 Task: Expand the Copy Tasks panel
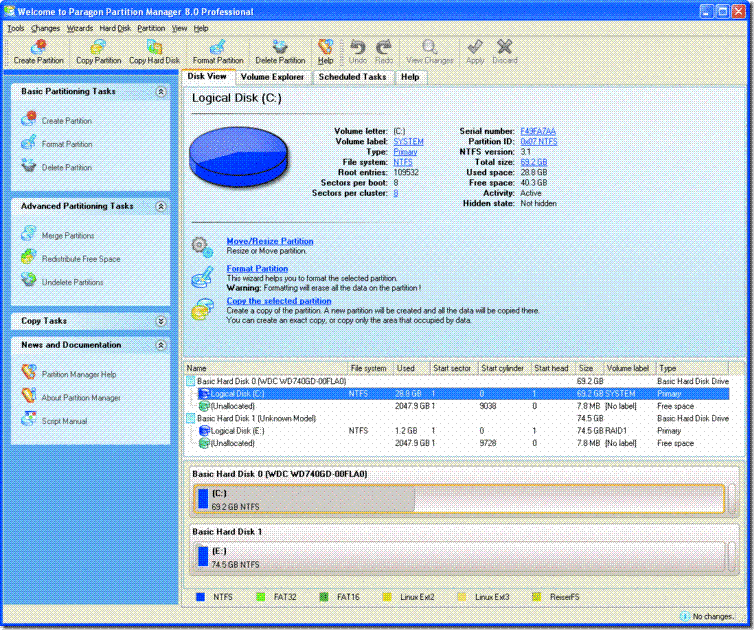point(161,321)
